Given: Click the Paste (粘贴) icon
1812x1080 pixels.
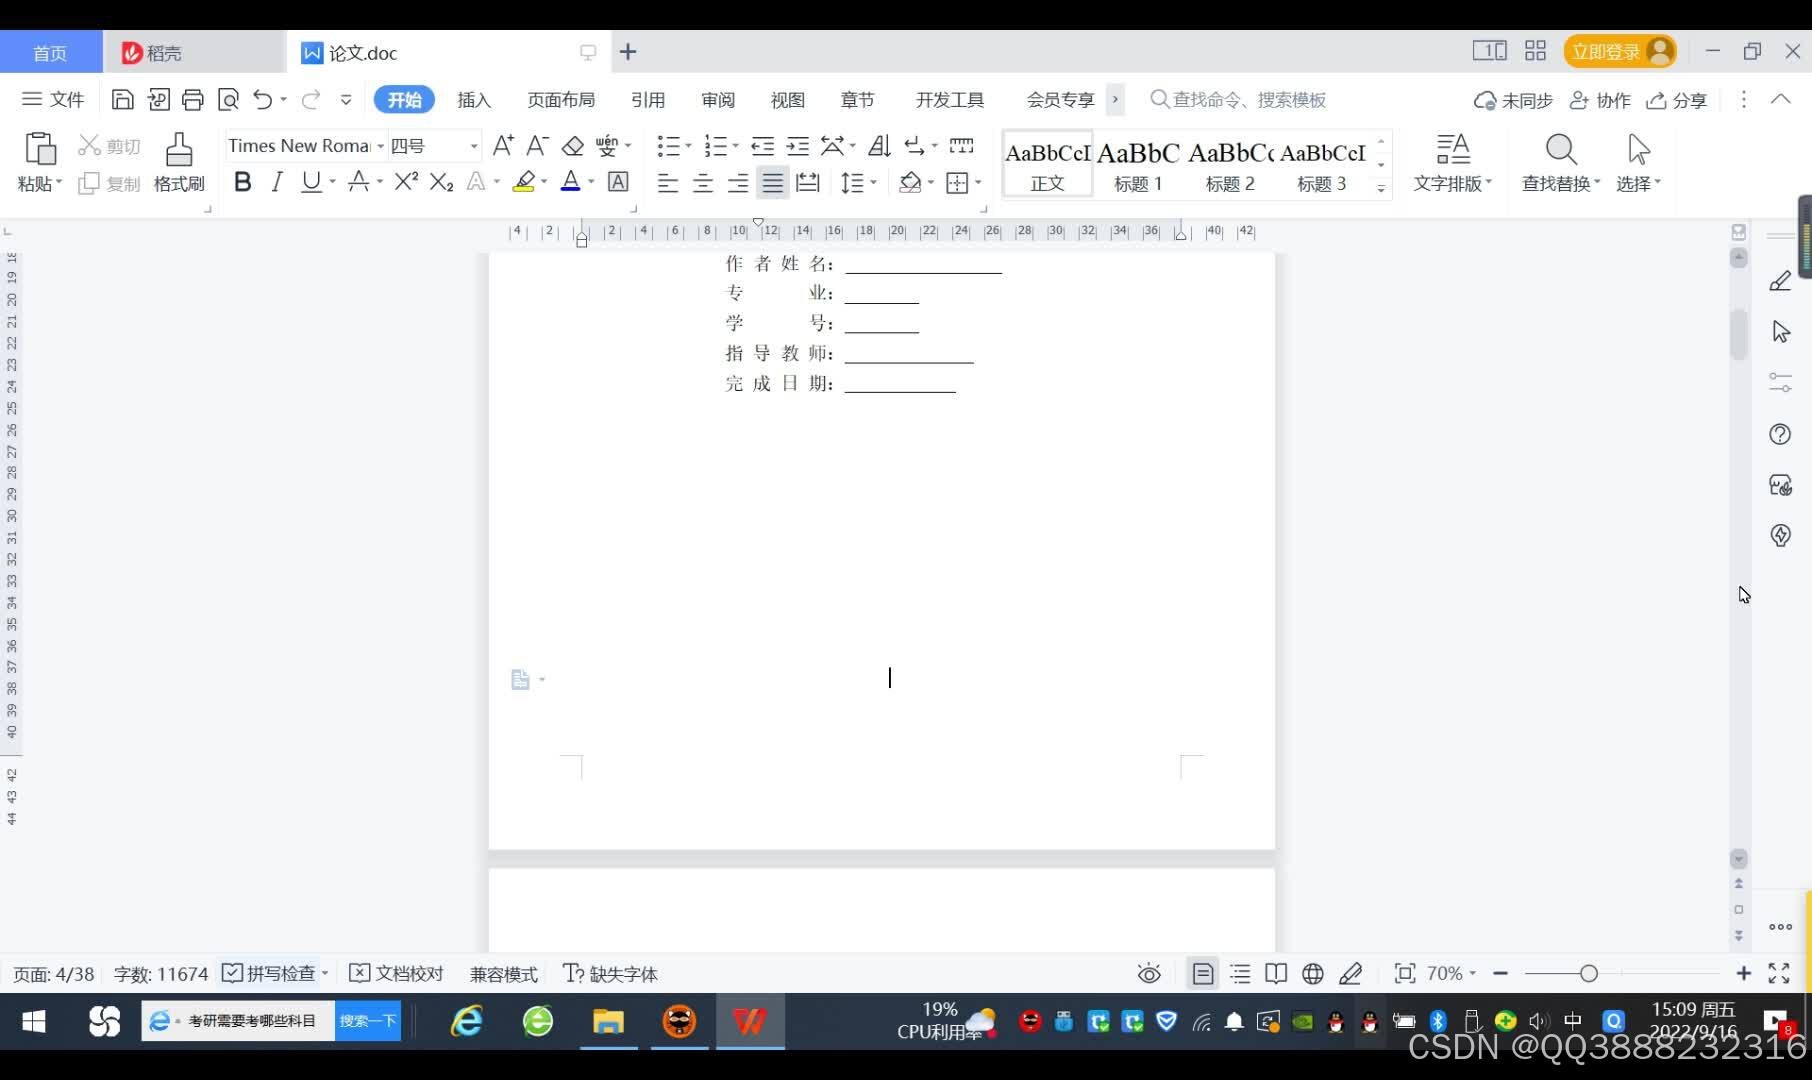Looking at the screenshot, I should pyautogui.click(x=39, y=150).
